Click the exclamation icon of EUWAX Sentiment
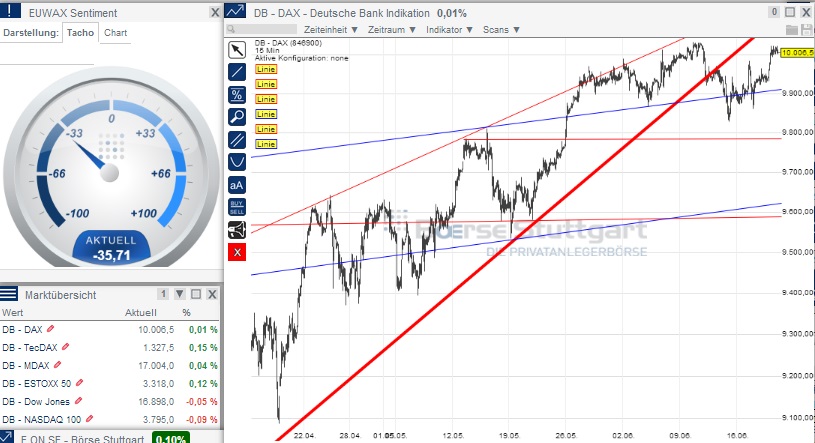The height and width of the screenshot is (443, 815). point(10,10)
